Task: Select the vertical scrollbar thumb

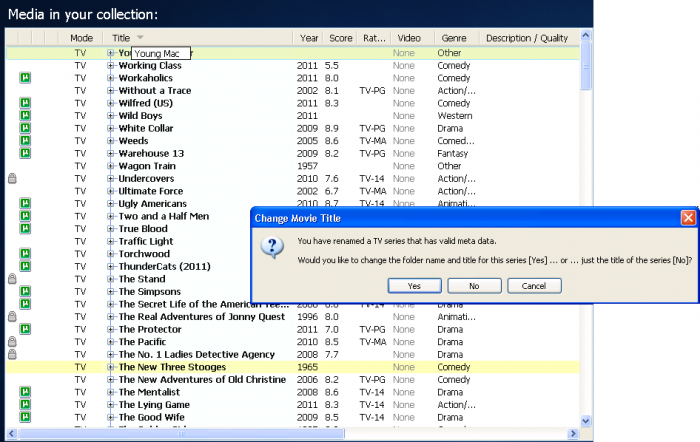Action: pyautogui.click(x=586, y=66)
